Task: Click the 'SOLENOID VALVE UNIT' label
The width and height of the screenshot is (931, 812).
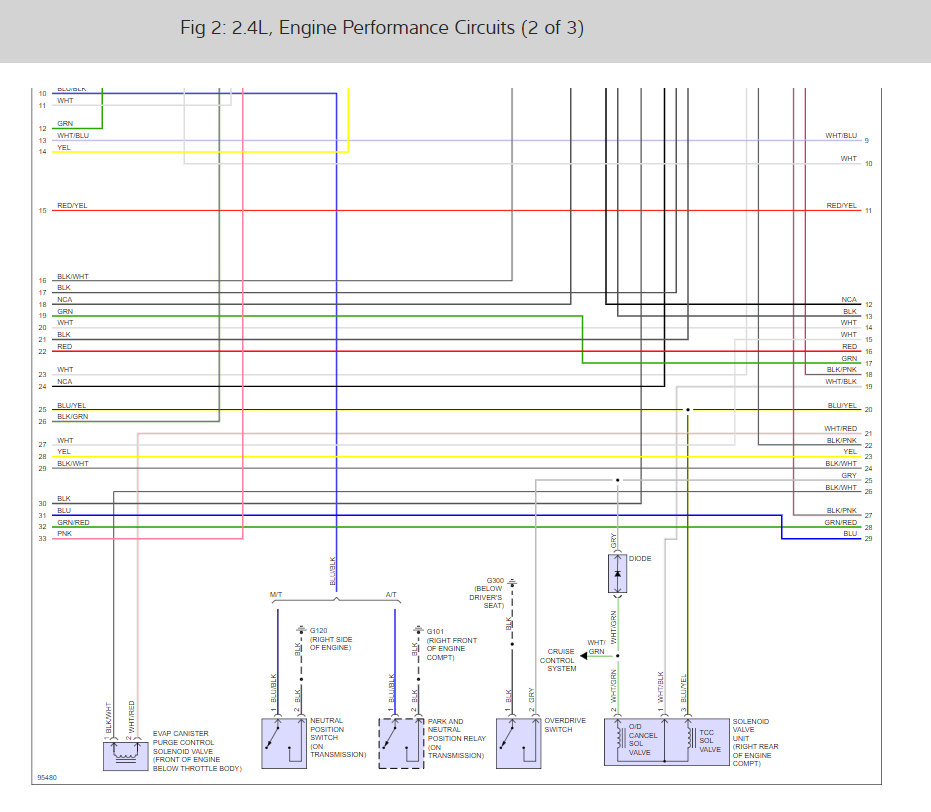Action: pyautogui.click(x=755, y=743)
